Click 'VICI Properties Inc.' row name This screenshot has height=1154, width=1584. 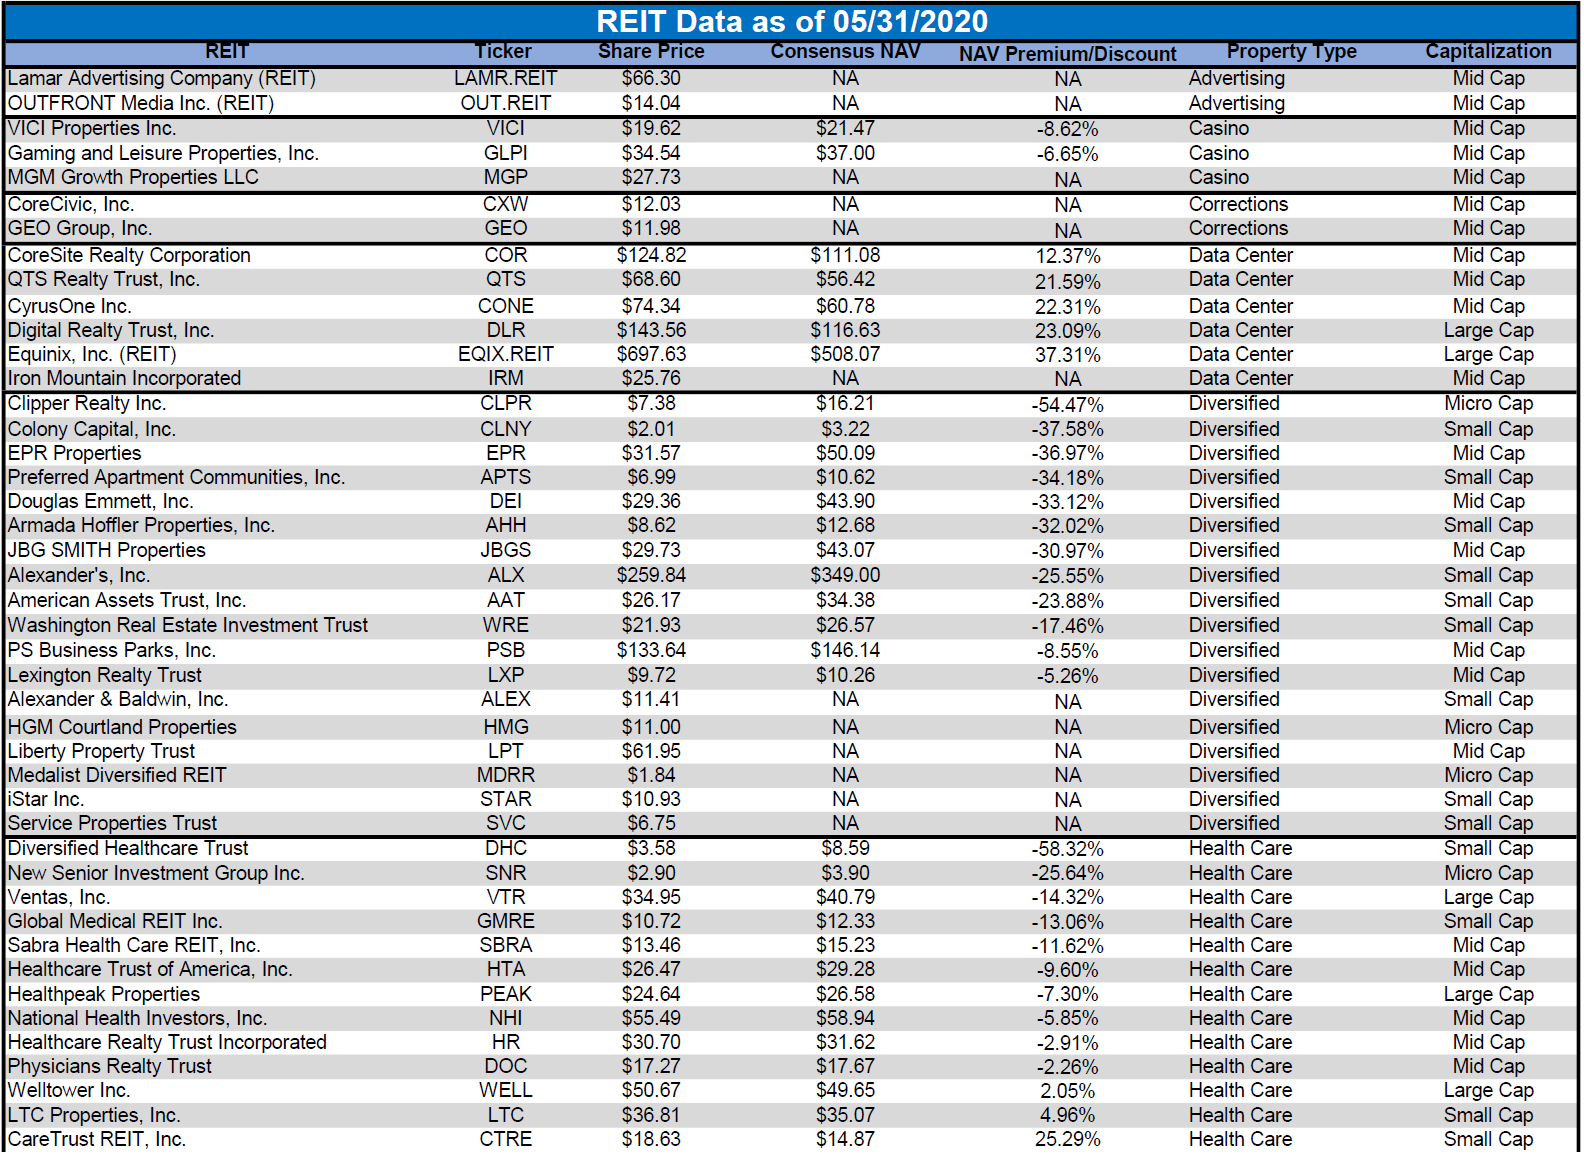(92, 128)
